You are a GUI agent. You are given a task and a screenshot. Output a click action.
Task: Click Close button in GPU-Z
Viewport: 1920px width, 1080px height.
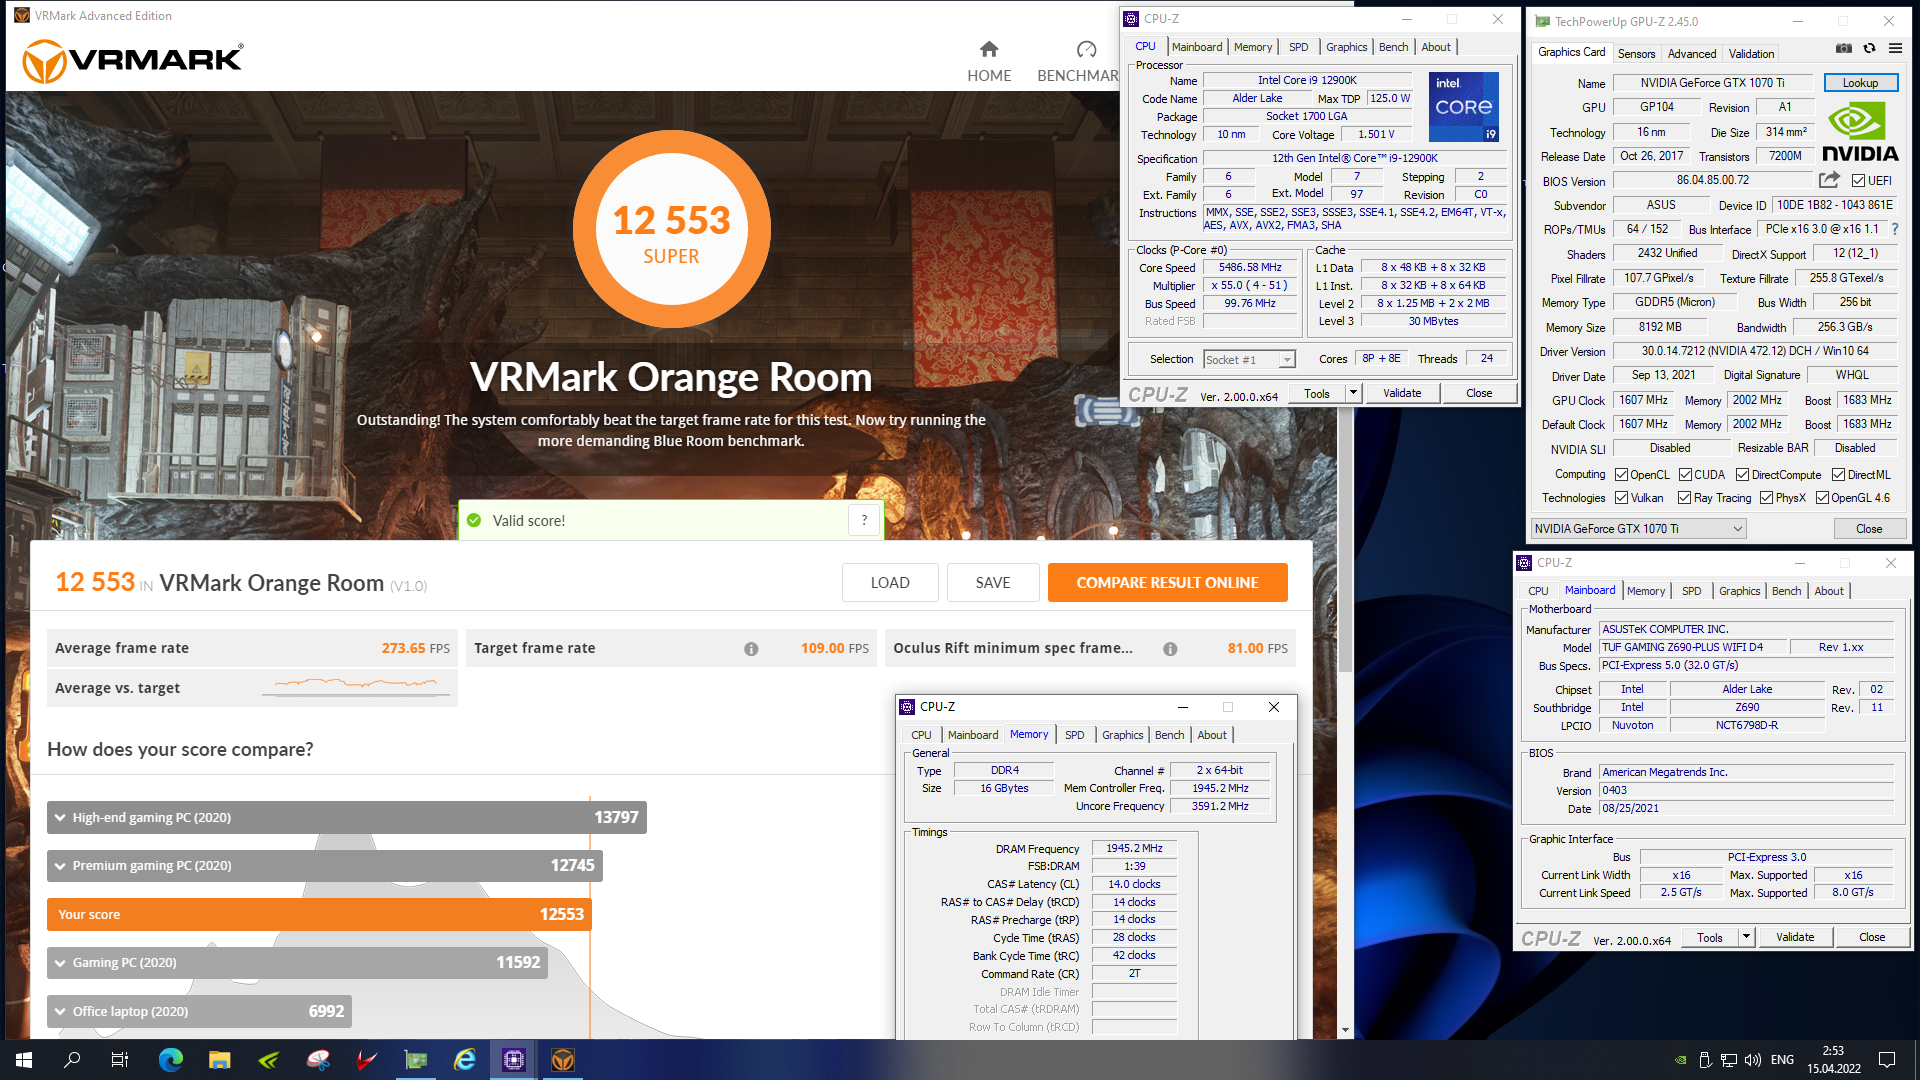pyautogui.click(x=1869, y=529)
